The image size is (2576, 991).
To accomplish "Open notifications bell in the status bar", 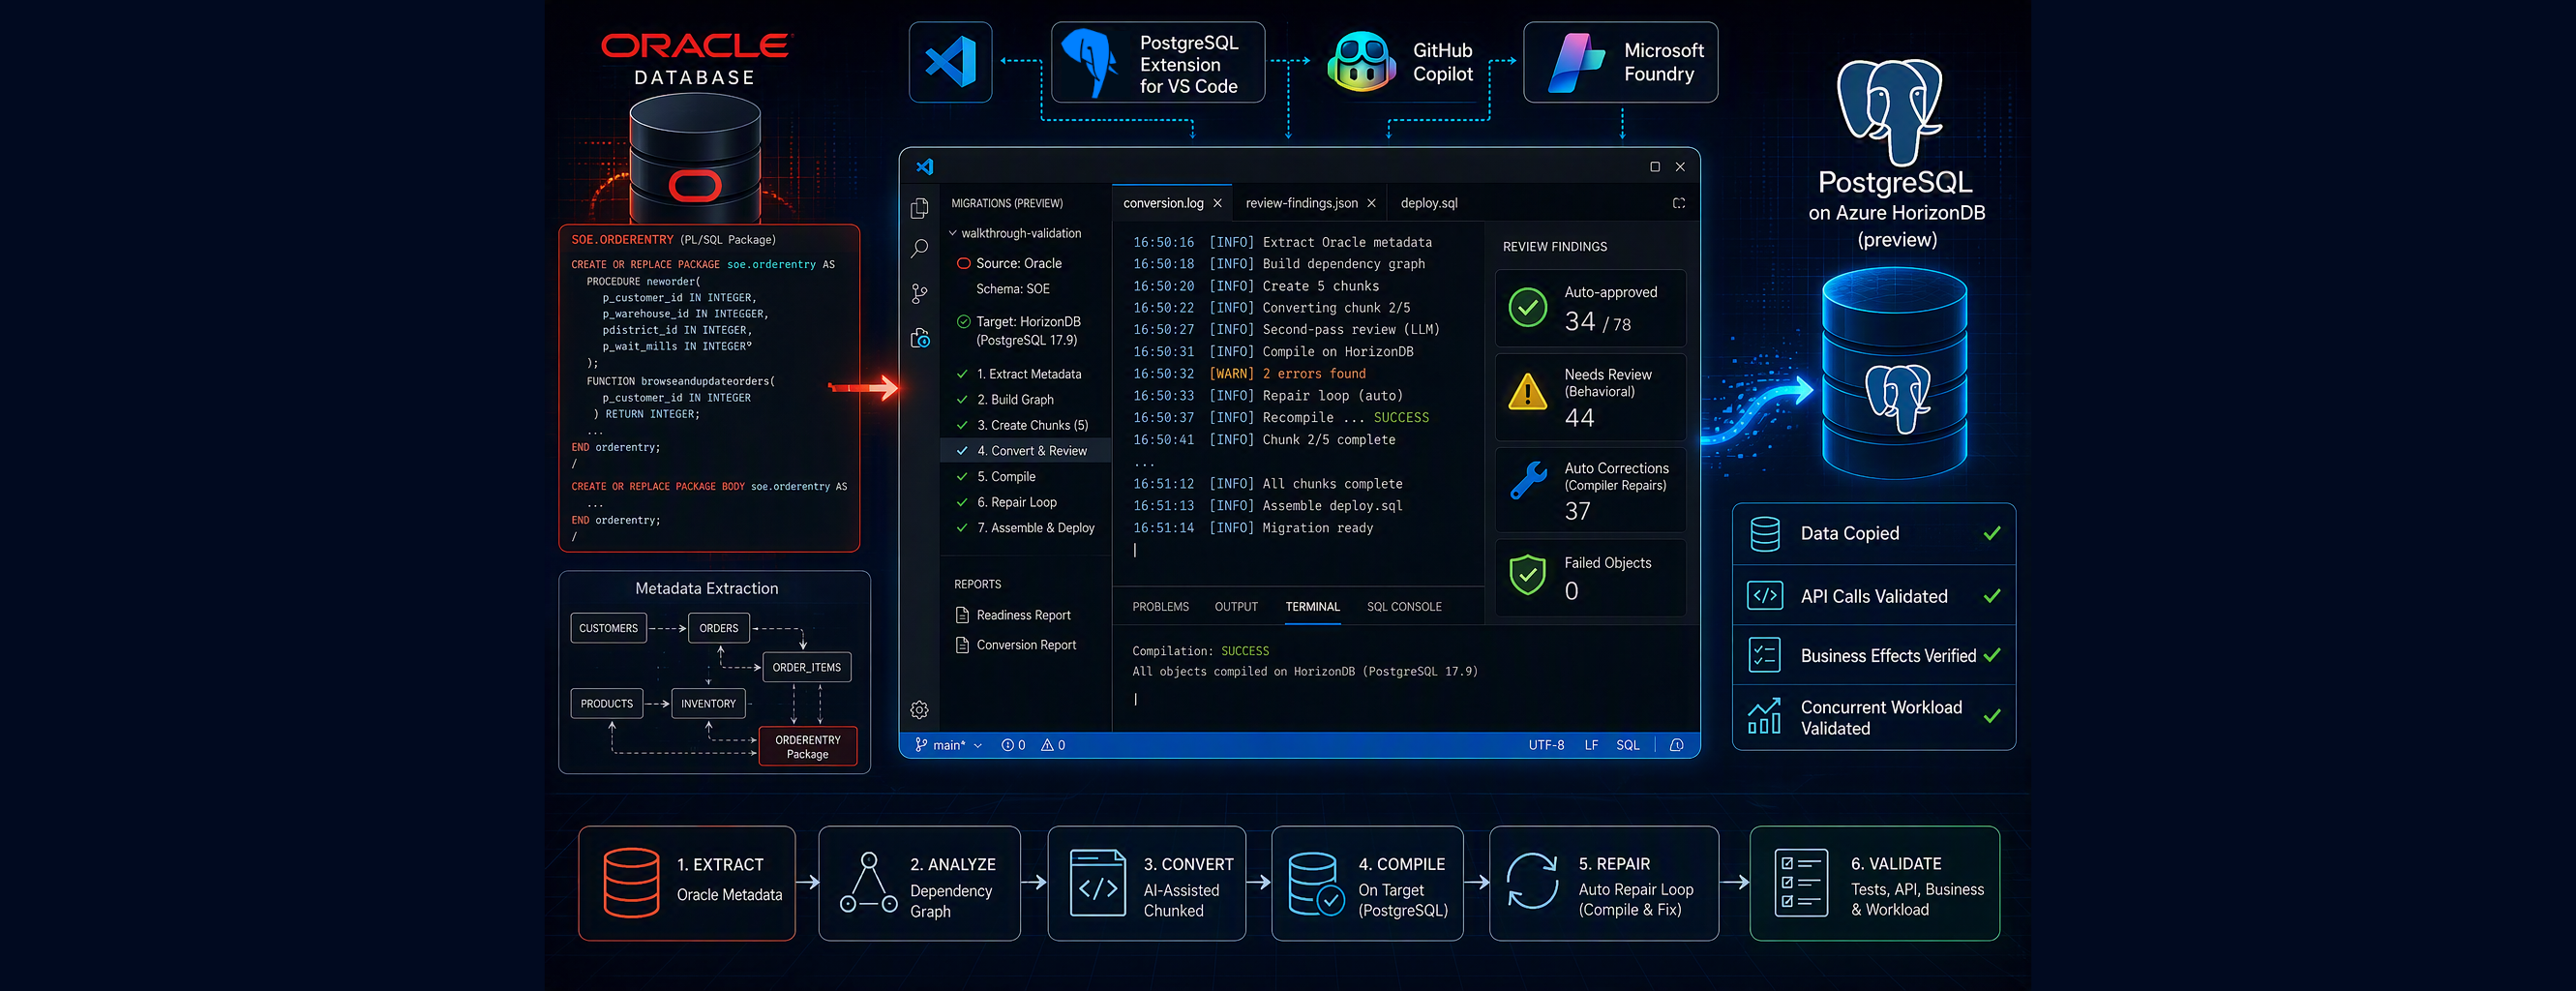I will 1677,745.
